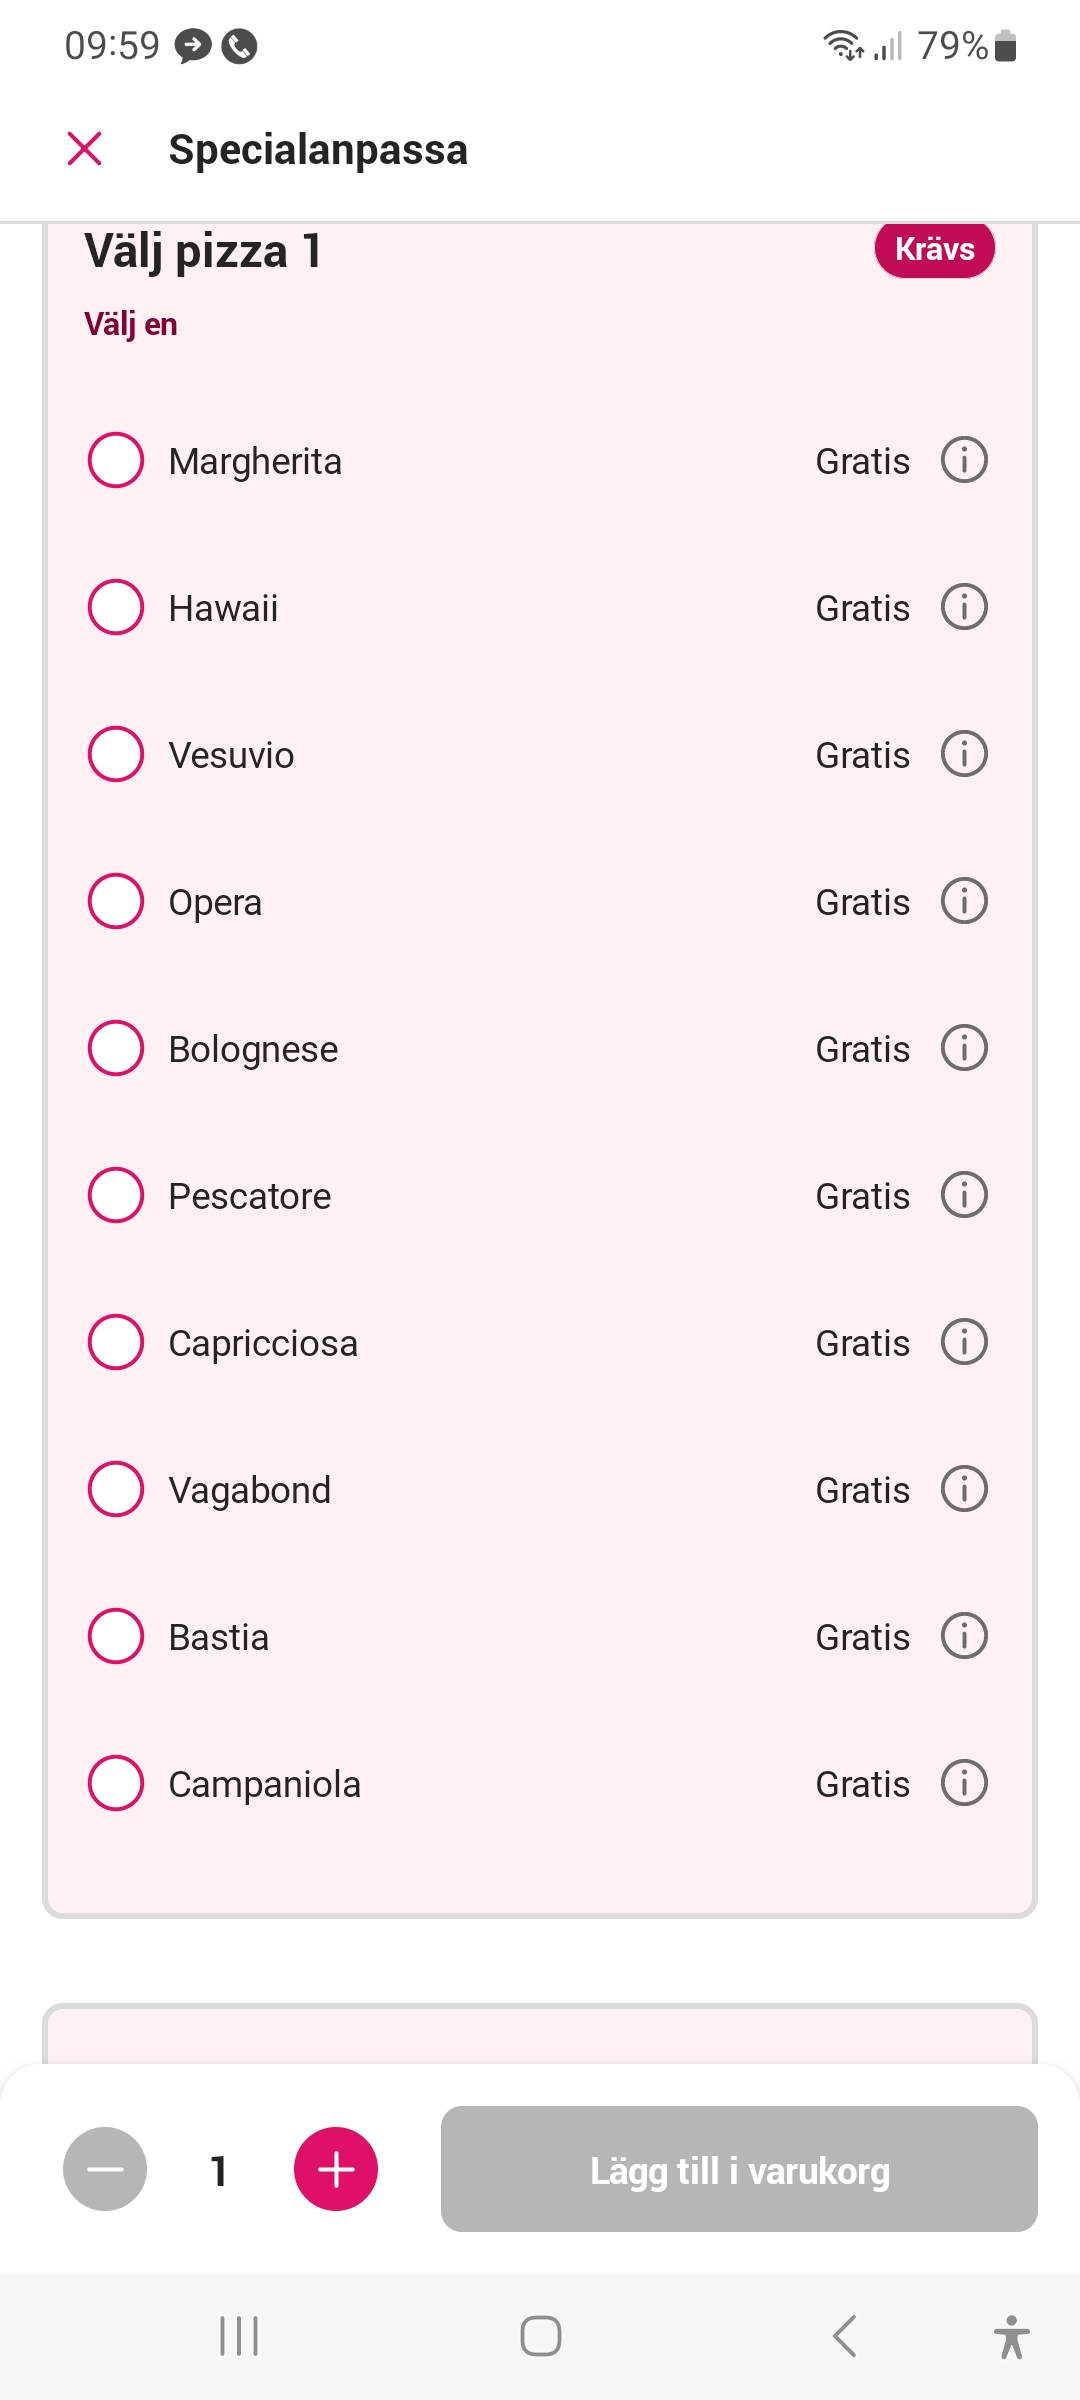Screen dimensions: 1080x2400
Task: Choose Hawaii as pizza 1
Action: coord(116,607)
